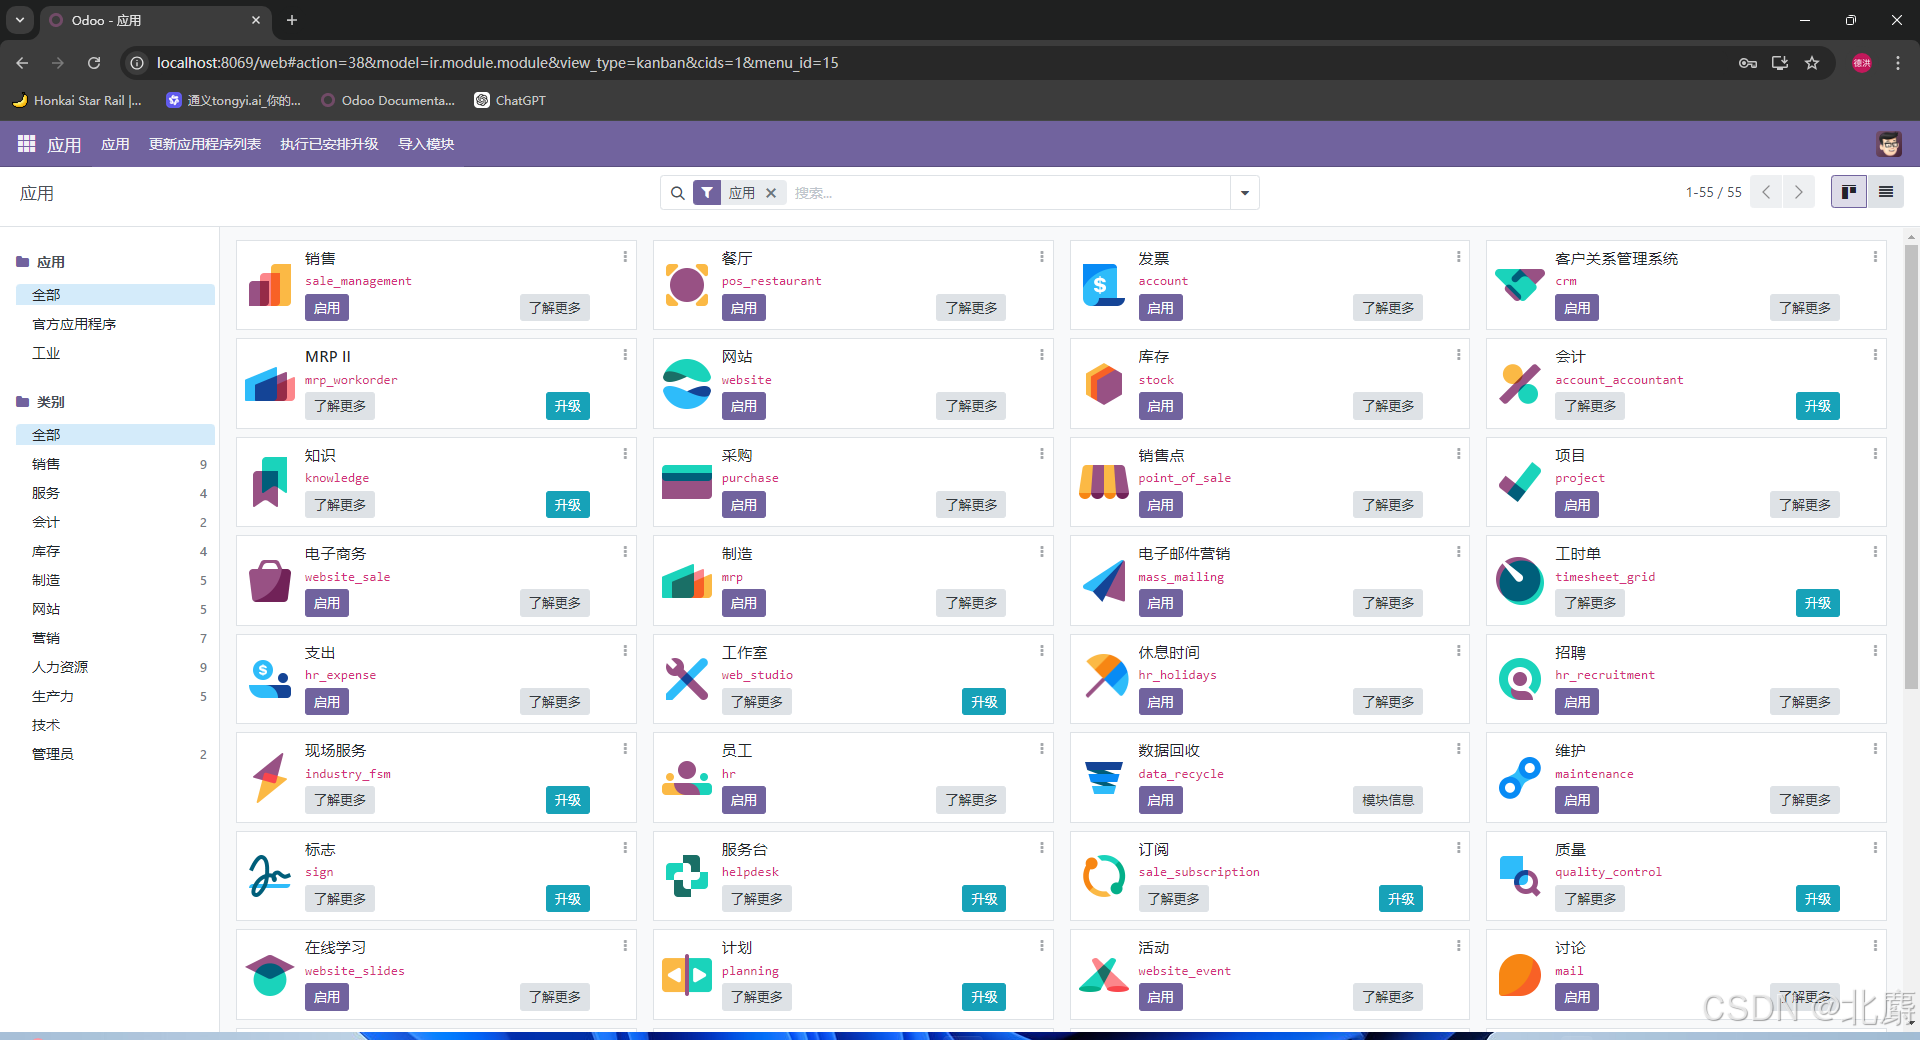The image size is (1920, 1040).
Task: Click the sale_management app icon
Action: pos(270,285)
